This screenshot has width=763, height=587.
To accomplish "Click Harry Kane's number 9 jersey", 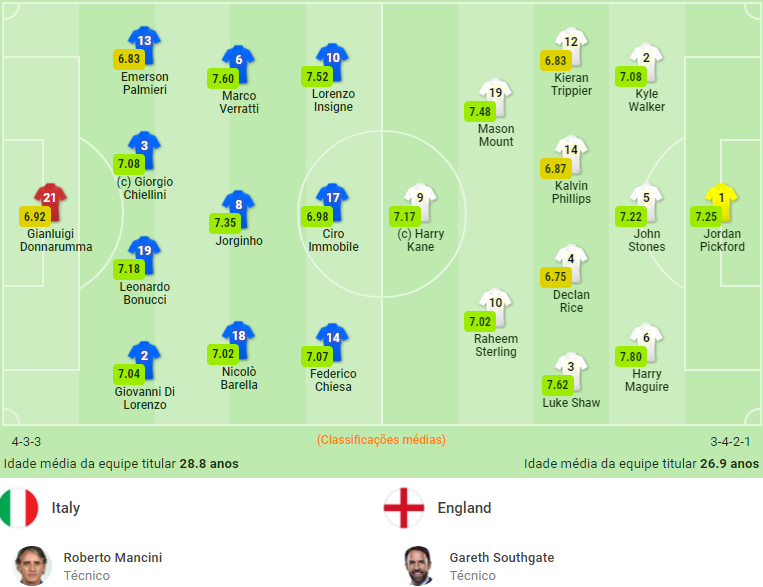I will 420,202.
